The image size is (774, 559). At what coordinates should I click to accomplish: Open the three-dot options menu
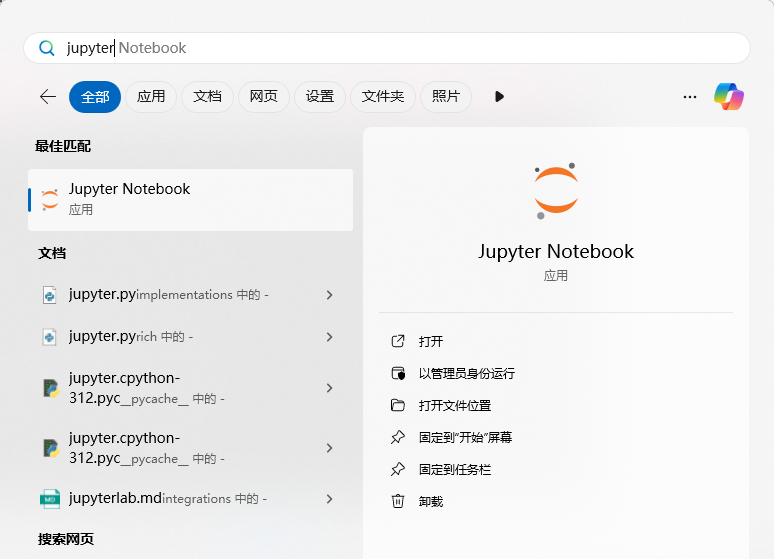click(690, 97)
